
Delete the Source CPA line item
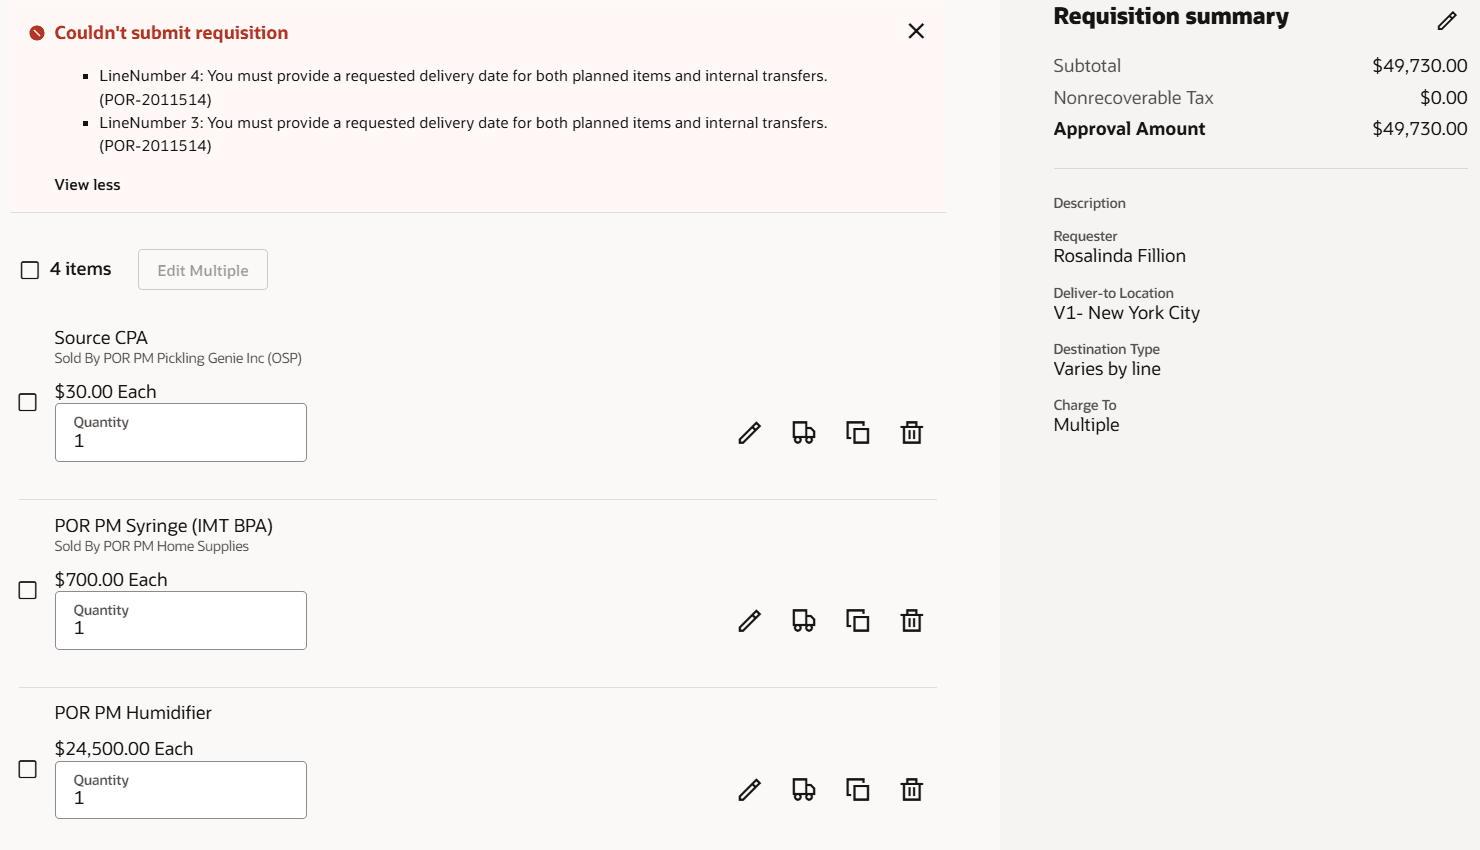click(911, 432)
